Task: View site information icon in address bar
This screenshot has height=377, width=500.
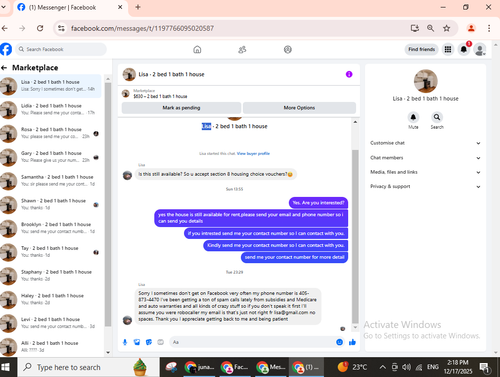Action: point(61,28)
